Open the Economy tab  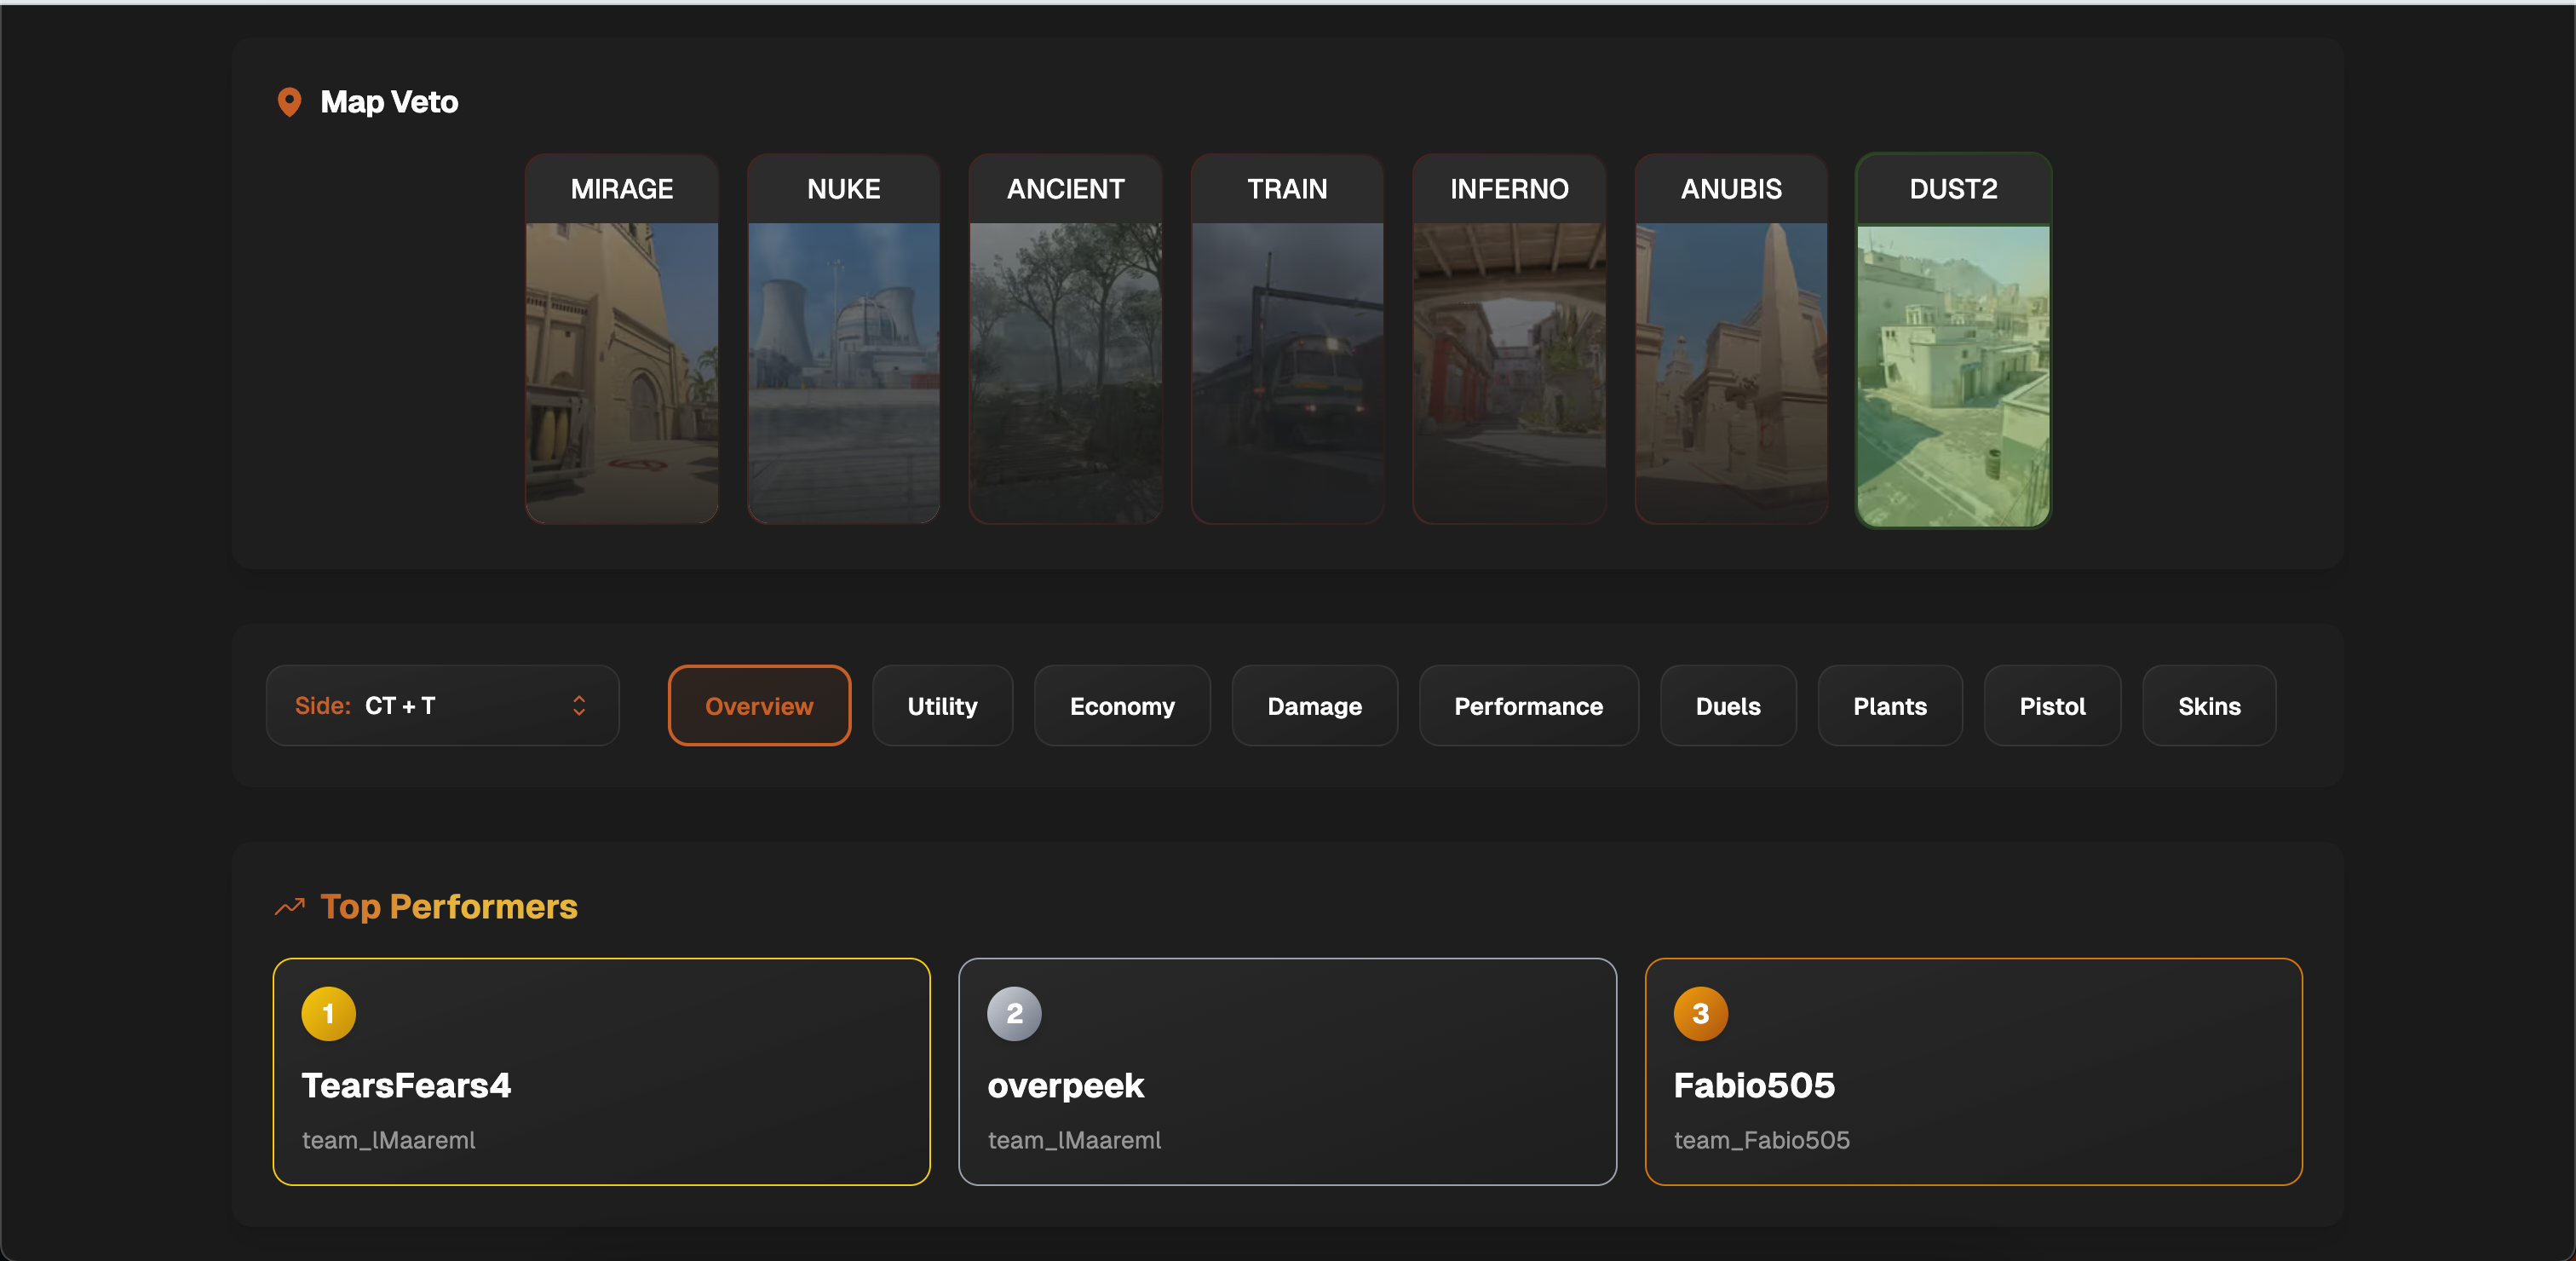tap(1122, 705)
